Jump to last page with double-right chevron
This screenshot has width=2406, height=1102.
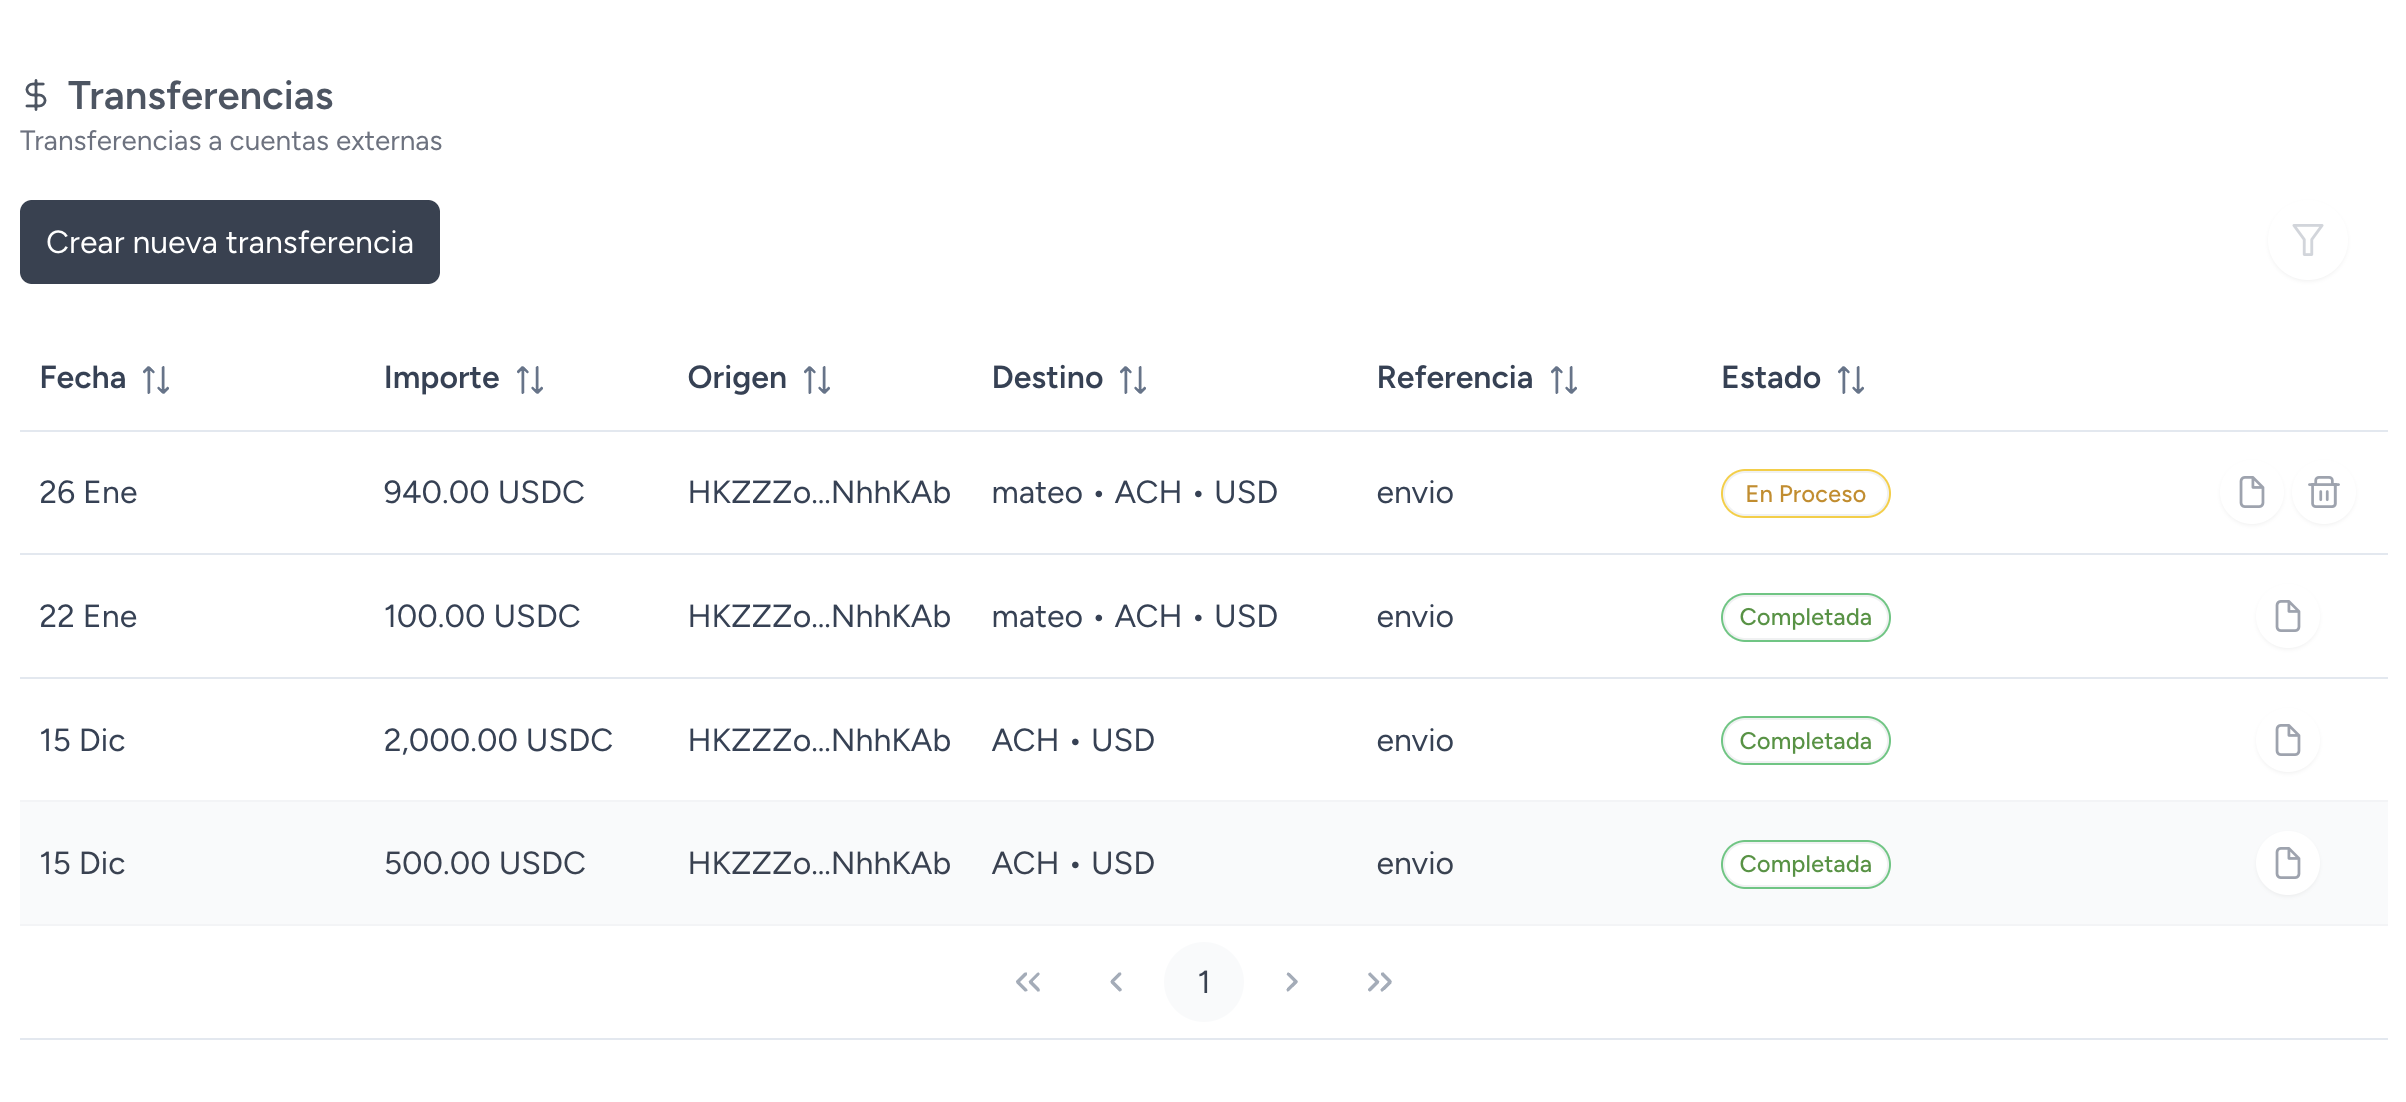[x=1380, y=981]
